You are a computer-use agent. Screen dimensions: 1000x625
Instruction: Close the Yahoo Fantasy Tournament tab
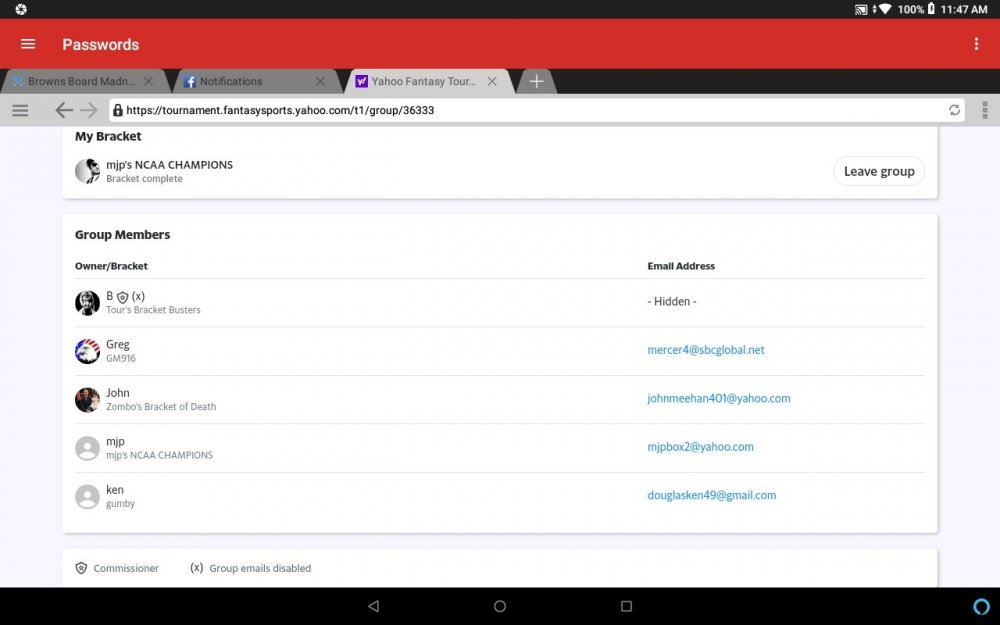(492, 82)
